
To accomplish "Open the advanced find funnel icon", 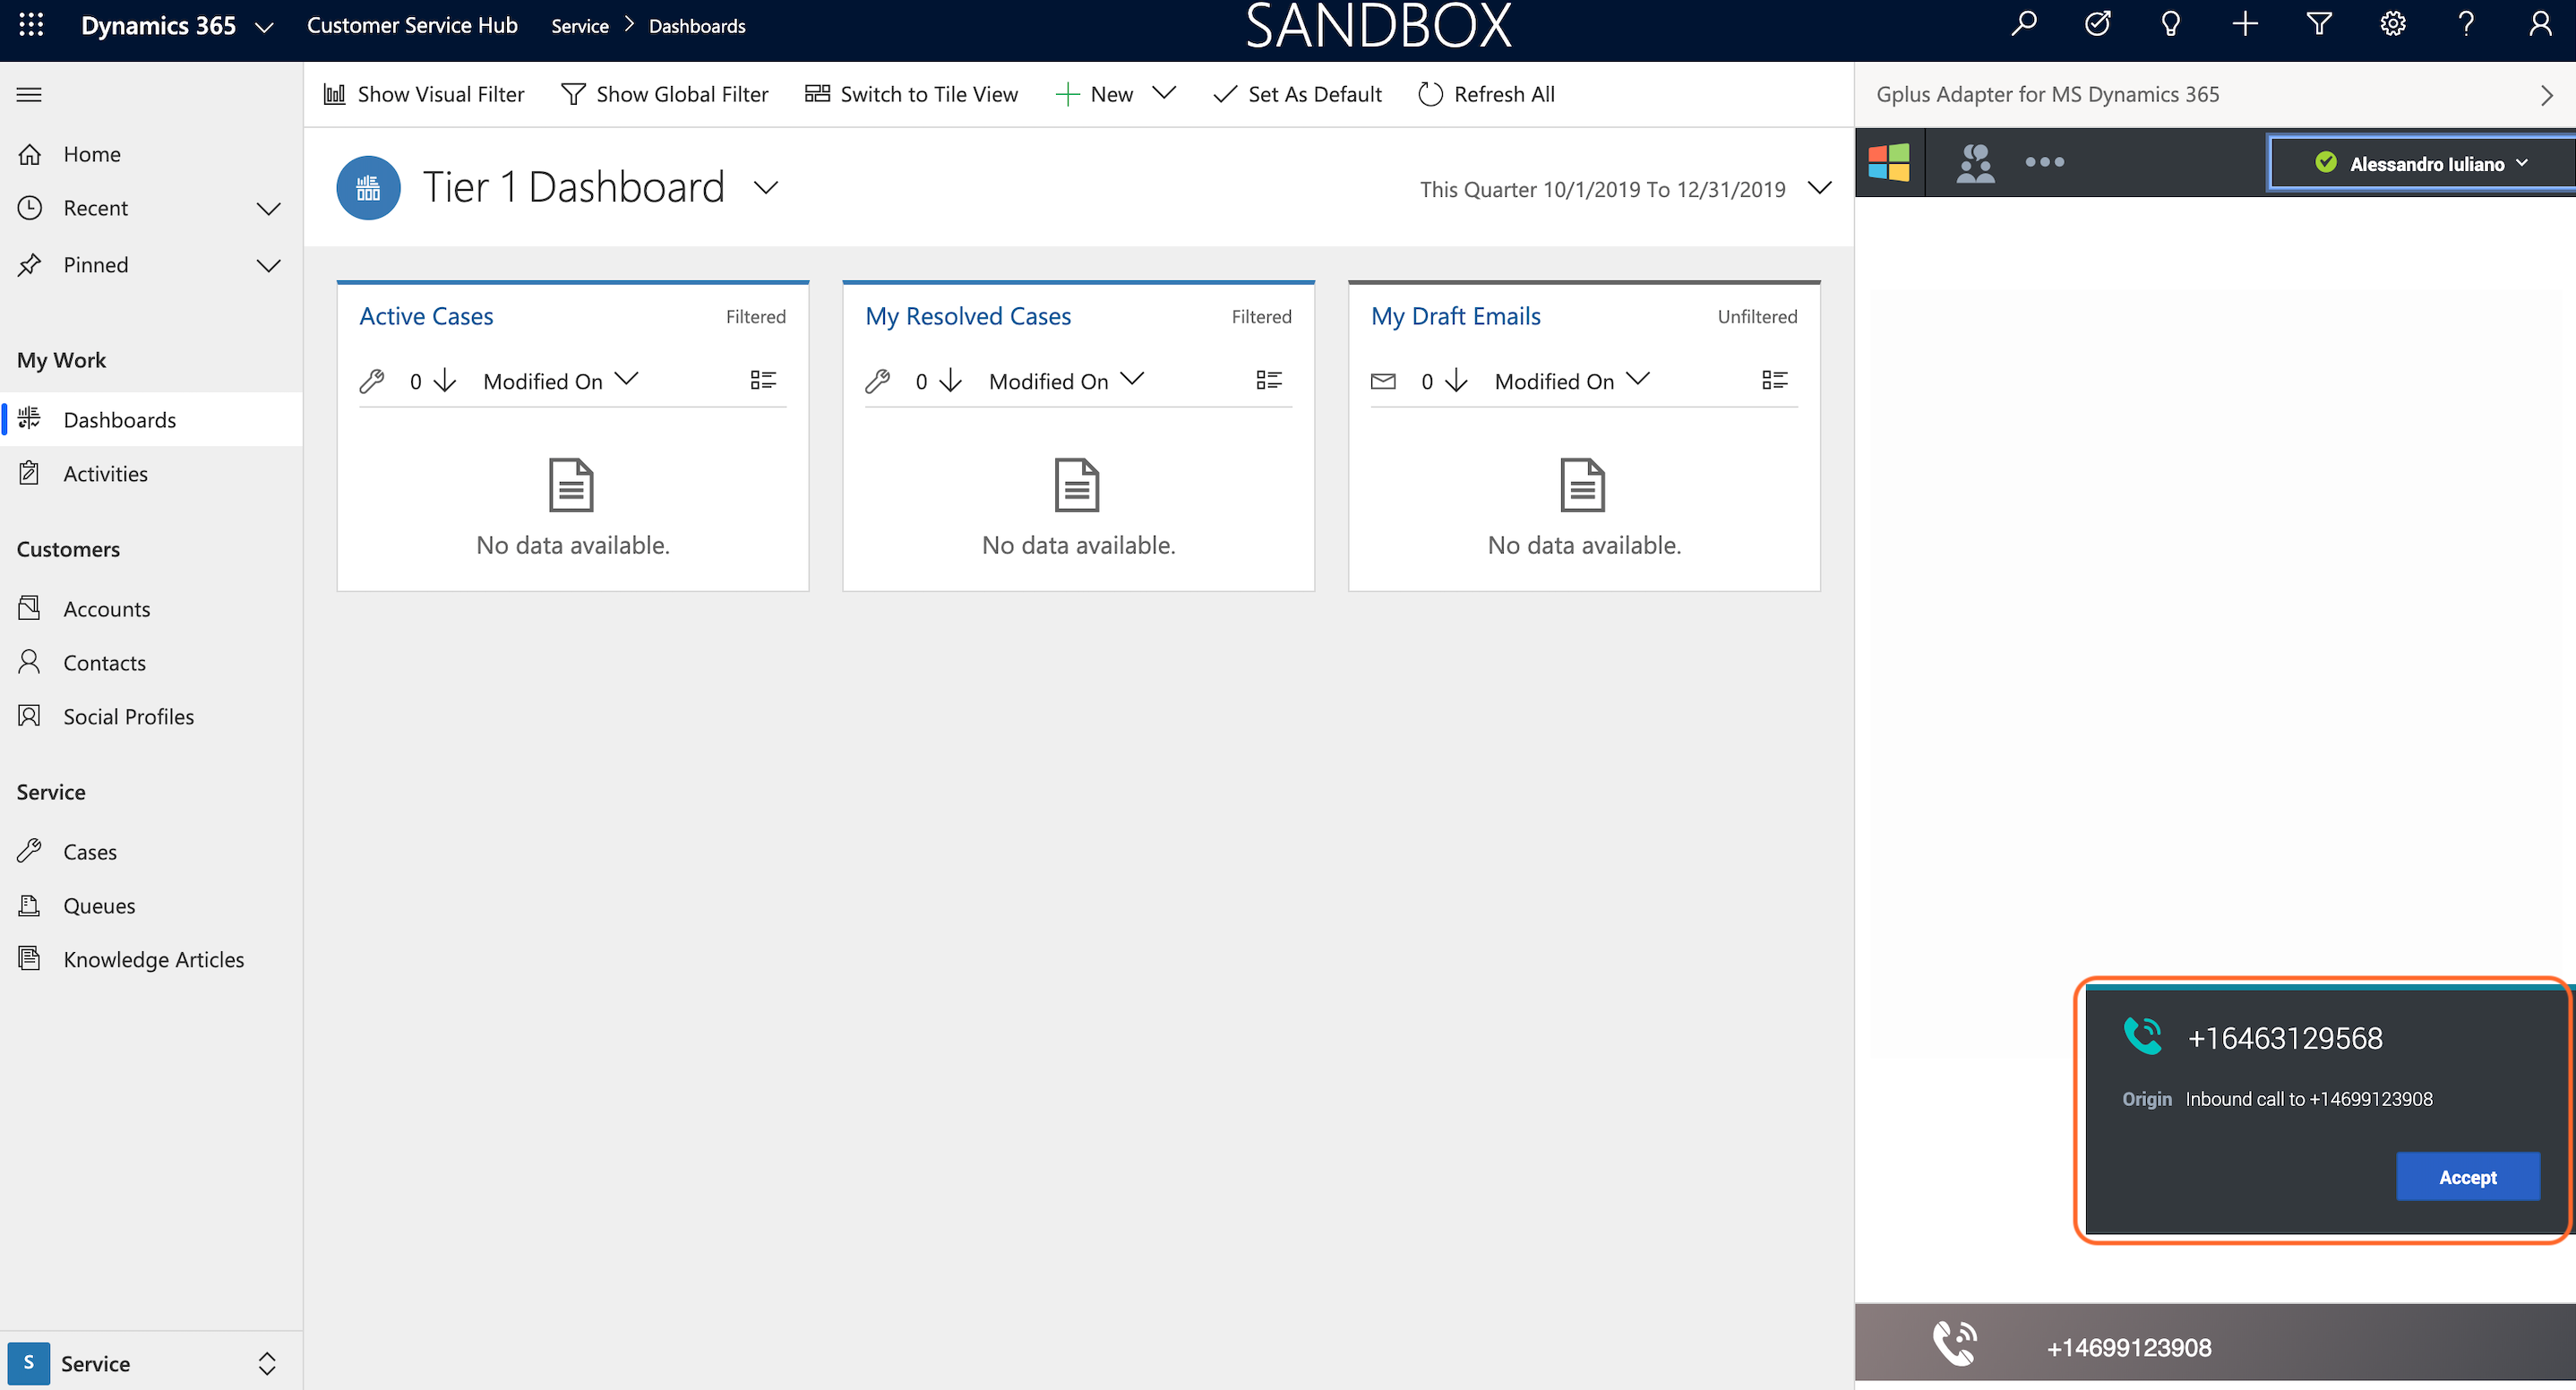I will click(x=2319, y=24).
